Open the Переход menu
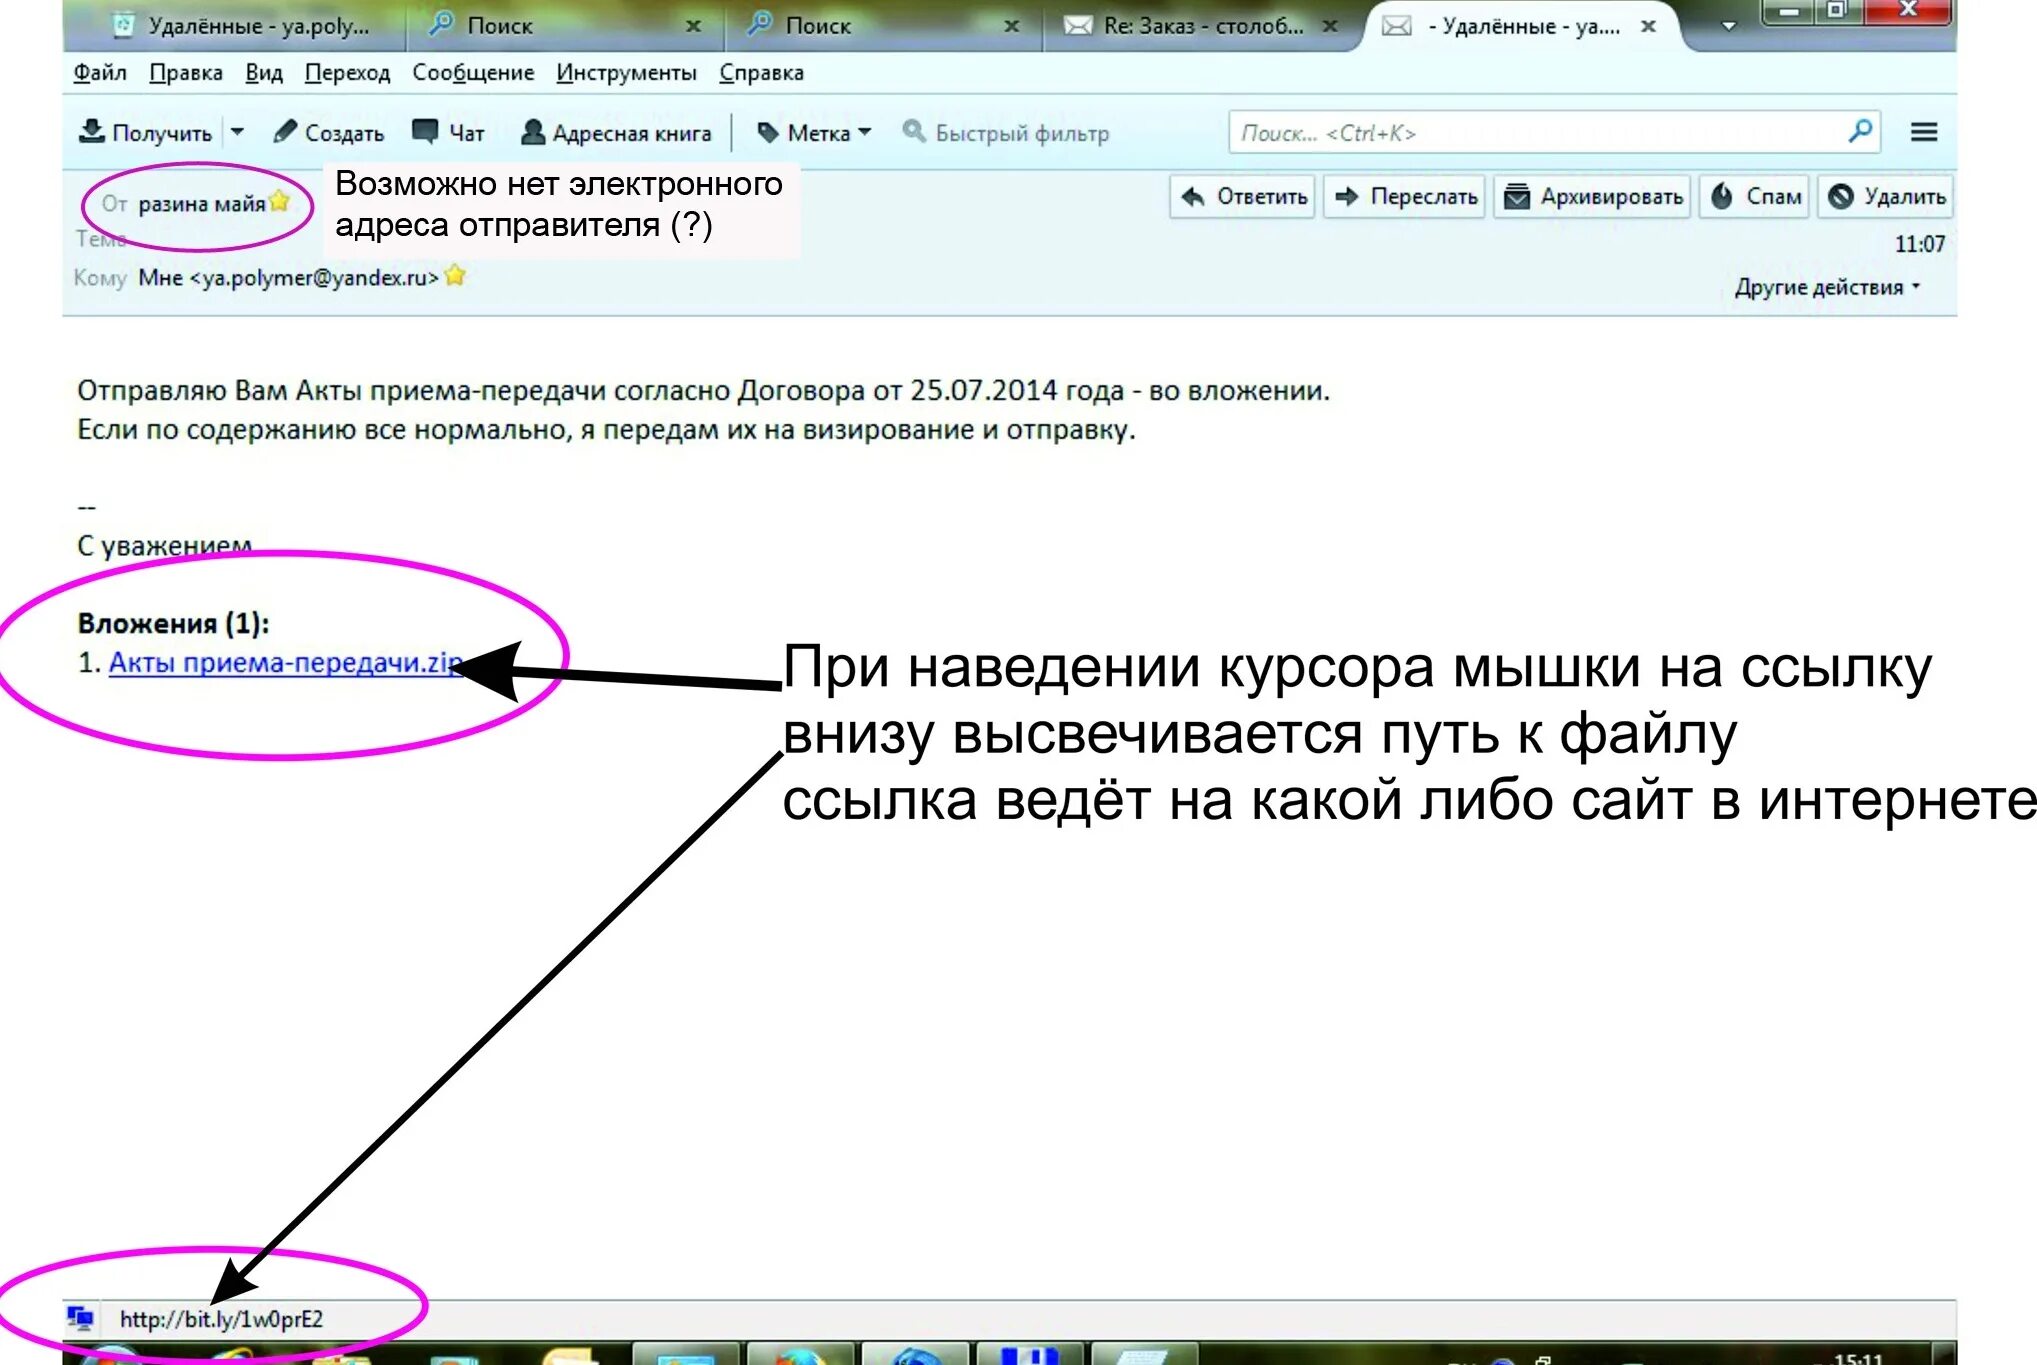Image resolution: width=2037 pixels, height=1365 pixels. tap(348, 73)
